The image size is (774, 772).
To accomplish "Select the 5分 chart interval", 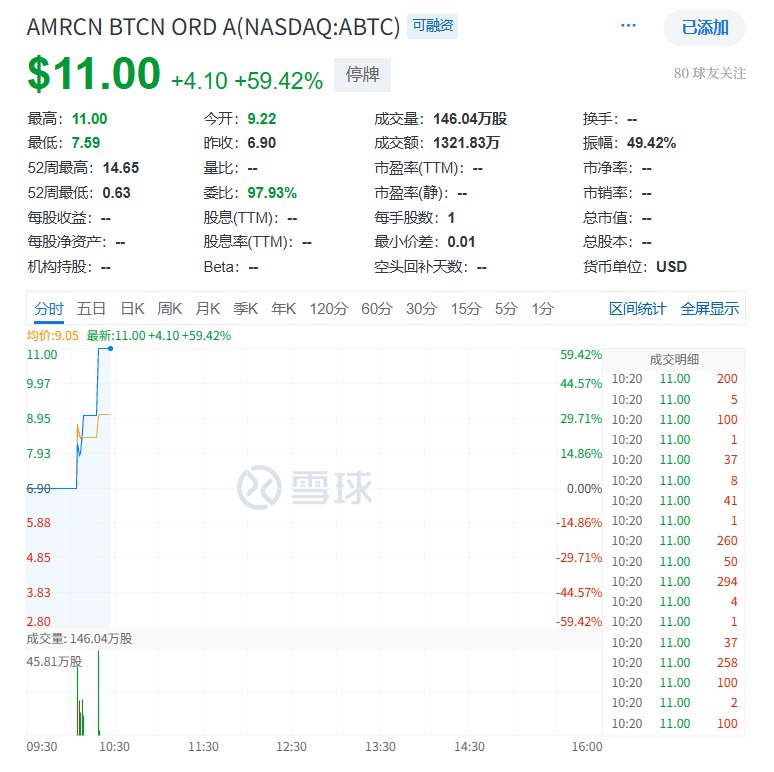I will pyautogui.click(x=506, y=309).
